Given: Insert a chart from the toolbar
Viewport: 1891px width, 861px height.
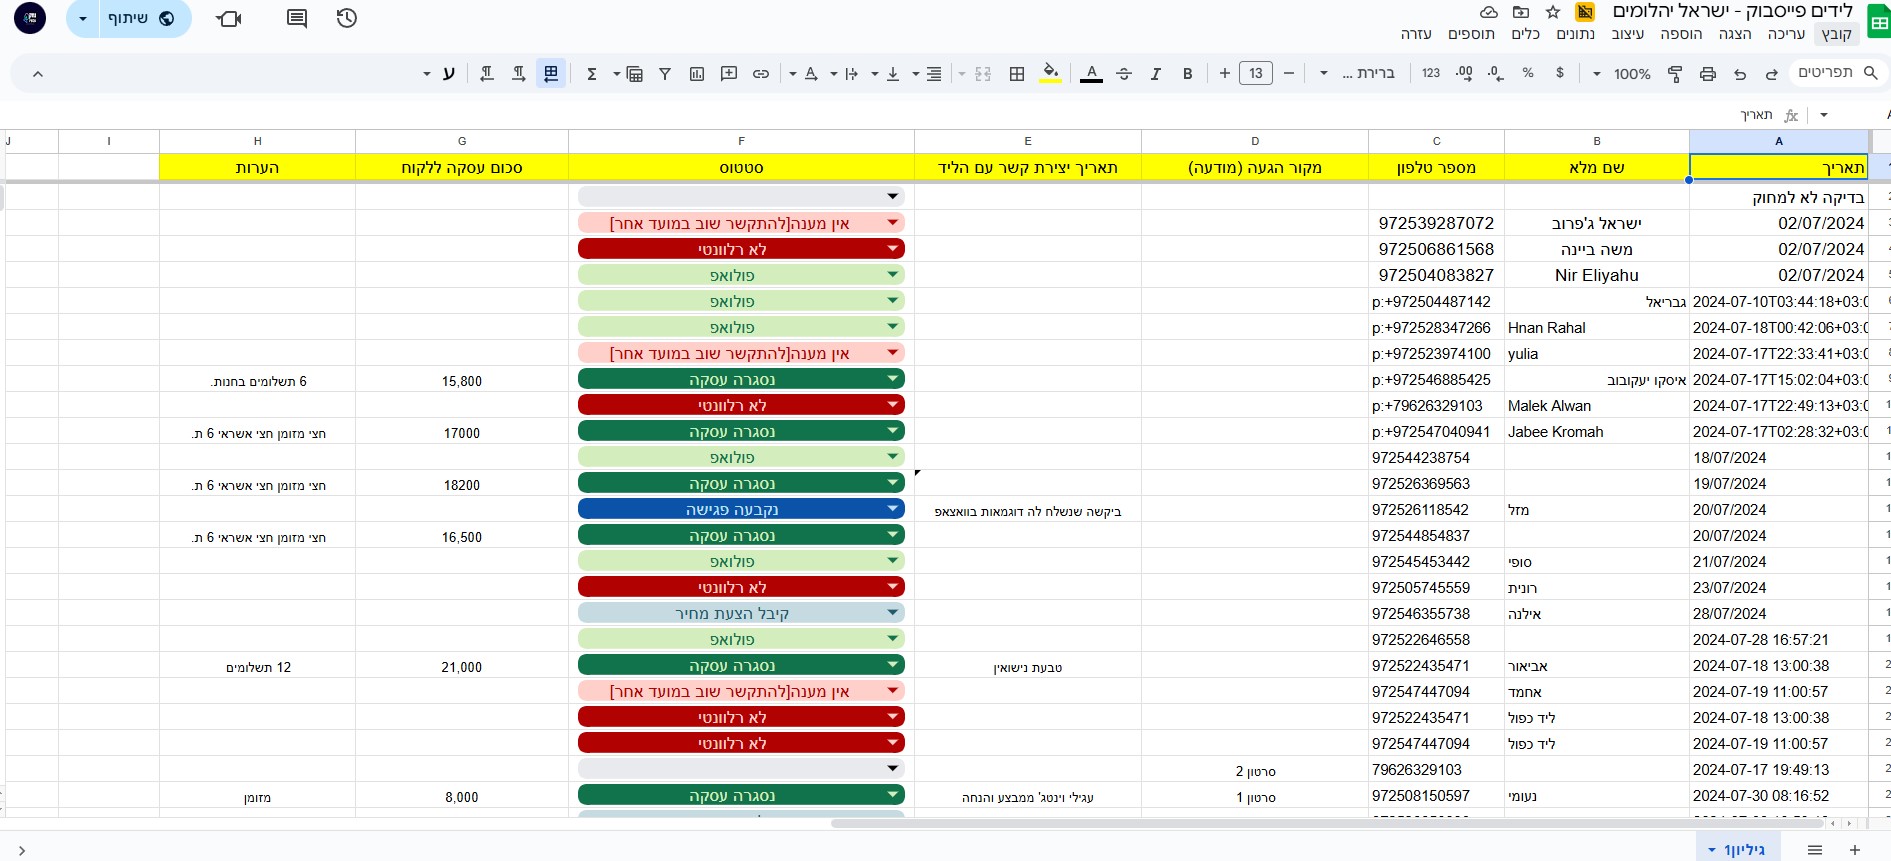Looking at the screenshot, I should click(697, 73).
